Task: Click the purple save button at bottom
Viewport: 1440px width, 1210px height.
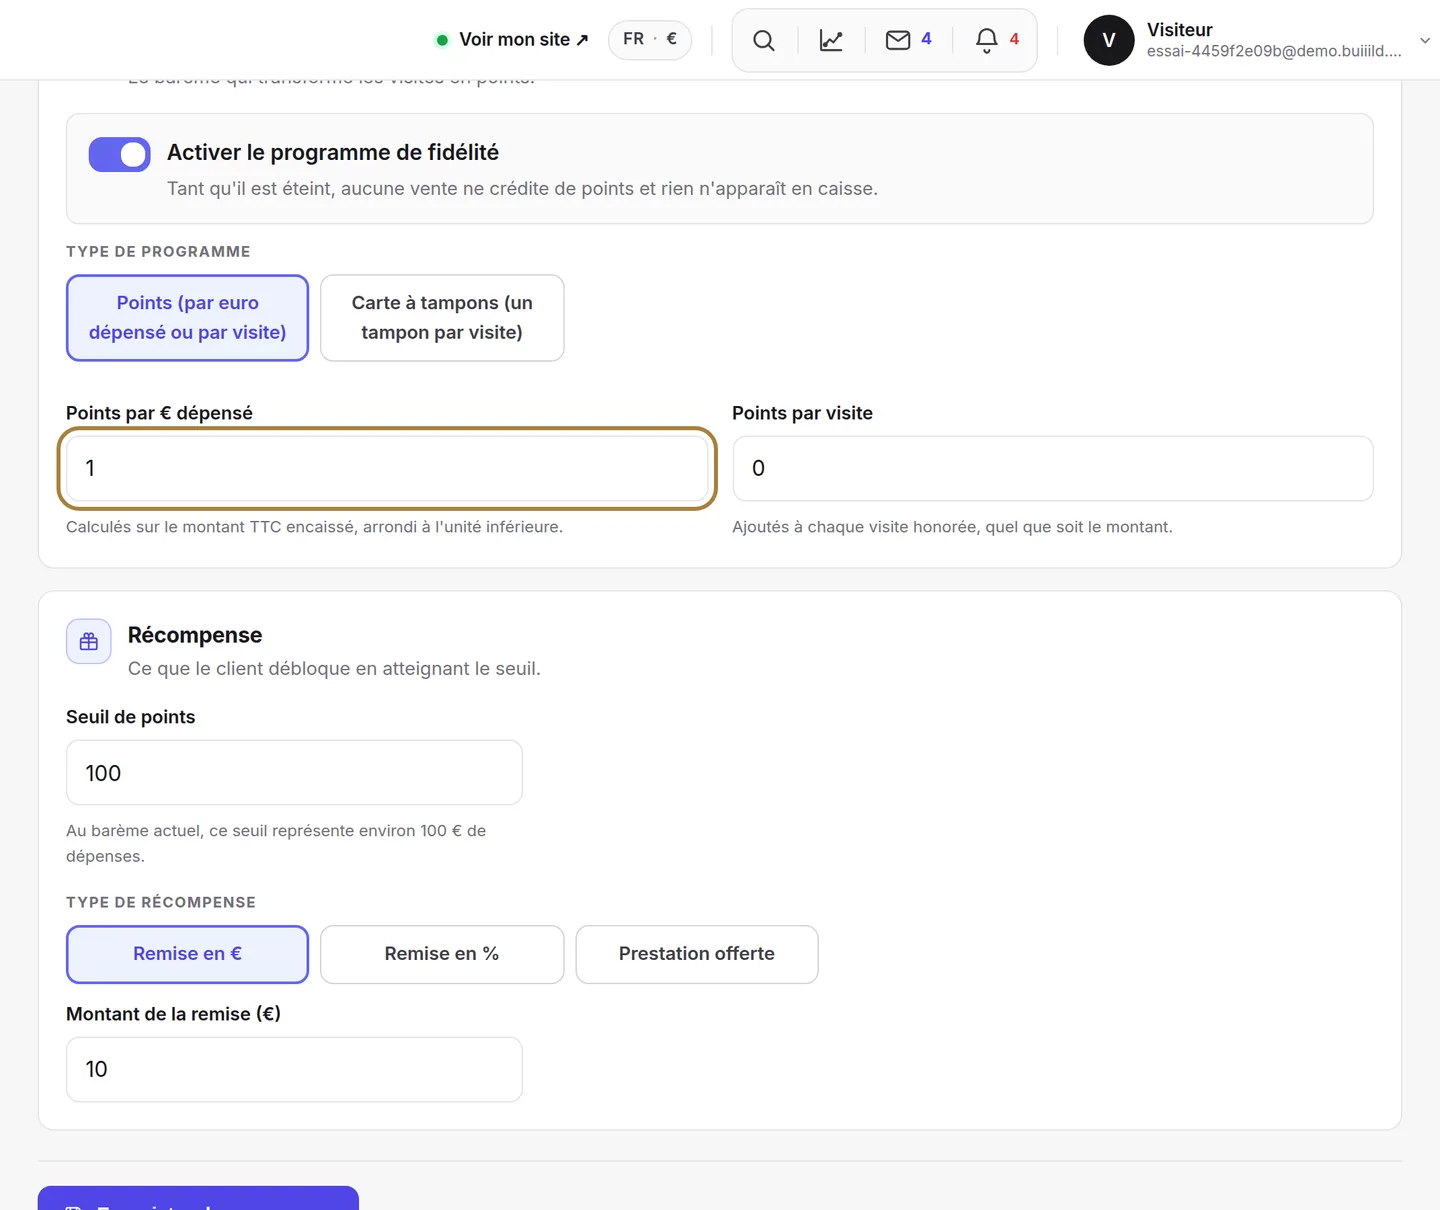Action: [198, 1198]
